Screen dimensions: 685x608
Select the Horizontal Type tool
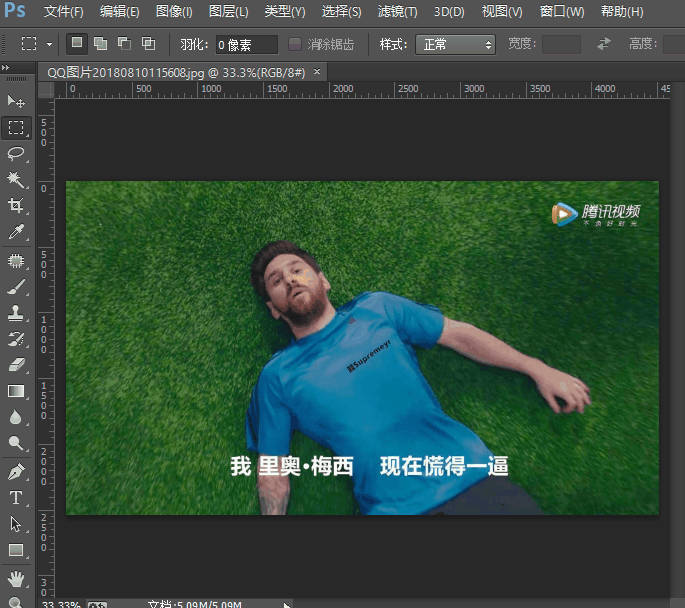[x=16, y=497]
